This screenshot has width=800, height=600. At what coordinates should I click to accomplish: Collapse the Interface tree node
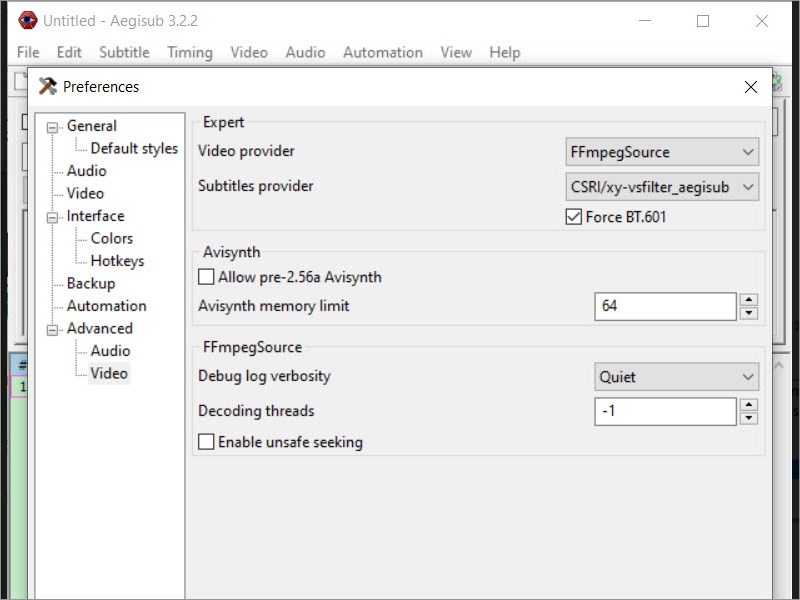coord(53,217)
